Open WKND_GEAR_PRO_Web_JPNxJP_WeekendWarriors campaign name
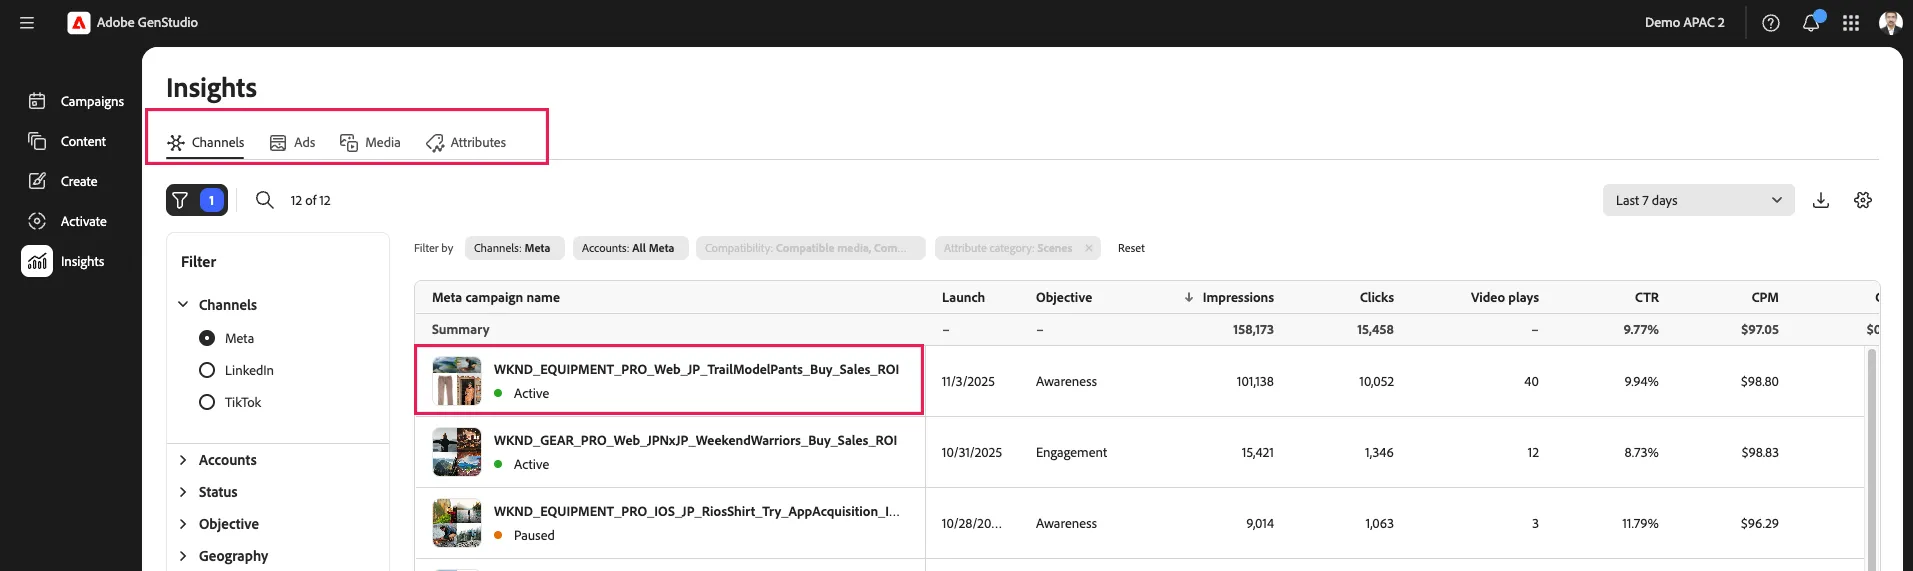Screen dimensions: 1913x571 click(x=695, y=440)
